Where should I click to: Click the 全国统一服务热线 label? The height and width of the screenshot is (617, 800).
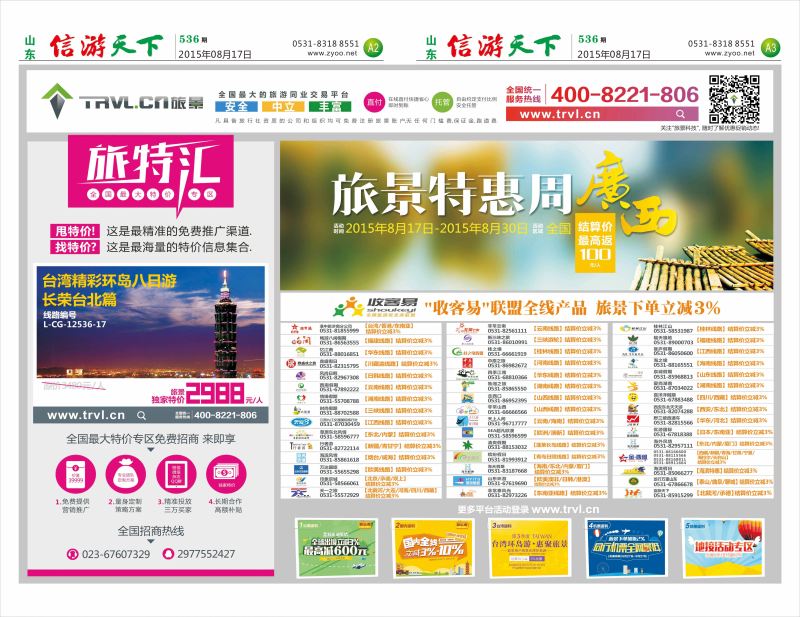click(523, 94)
